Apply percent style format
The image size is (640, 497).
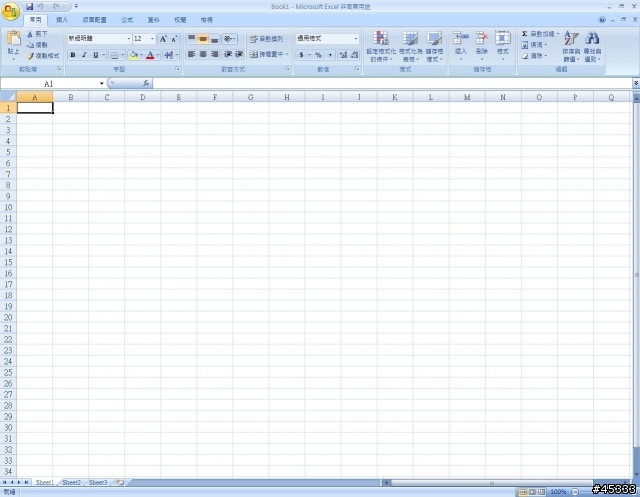(318, 55)
